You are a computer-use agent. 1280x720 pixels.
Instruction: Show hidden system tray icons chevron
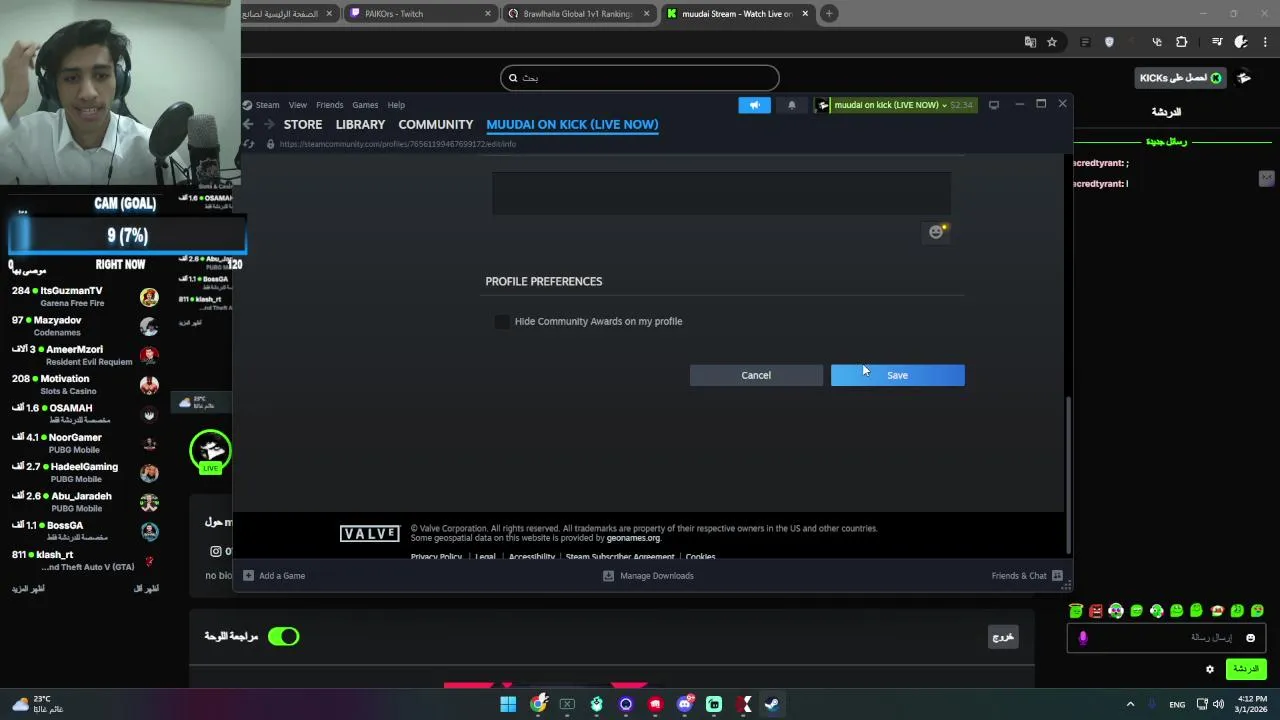click(1130, 704)
